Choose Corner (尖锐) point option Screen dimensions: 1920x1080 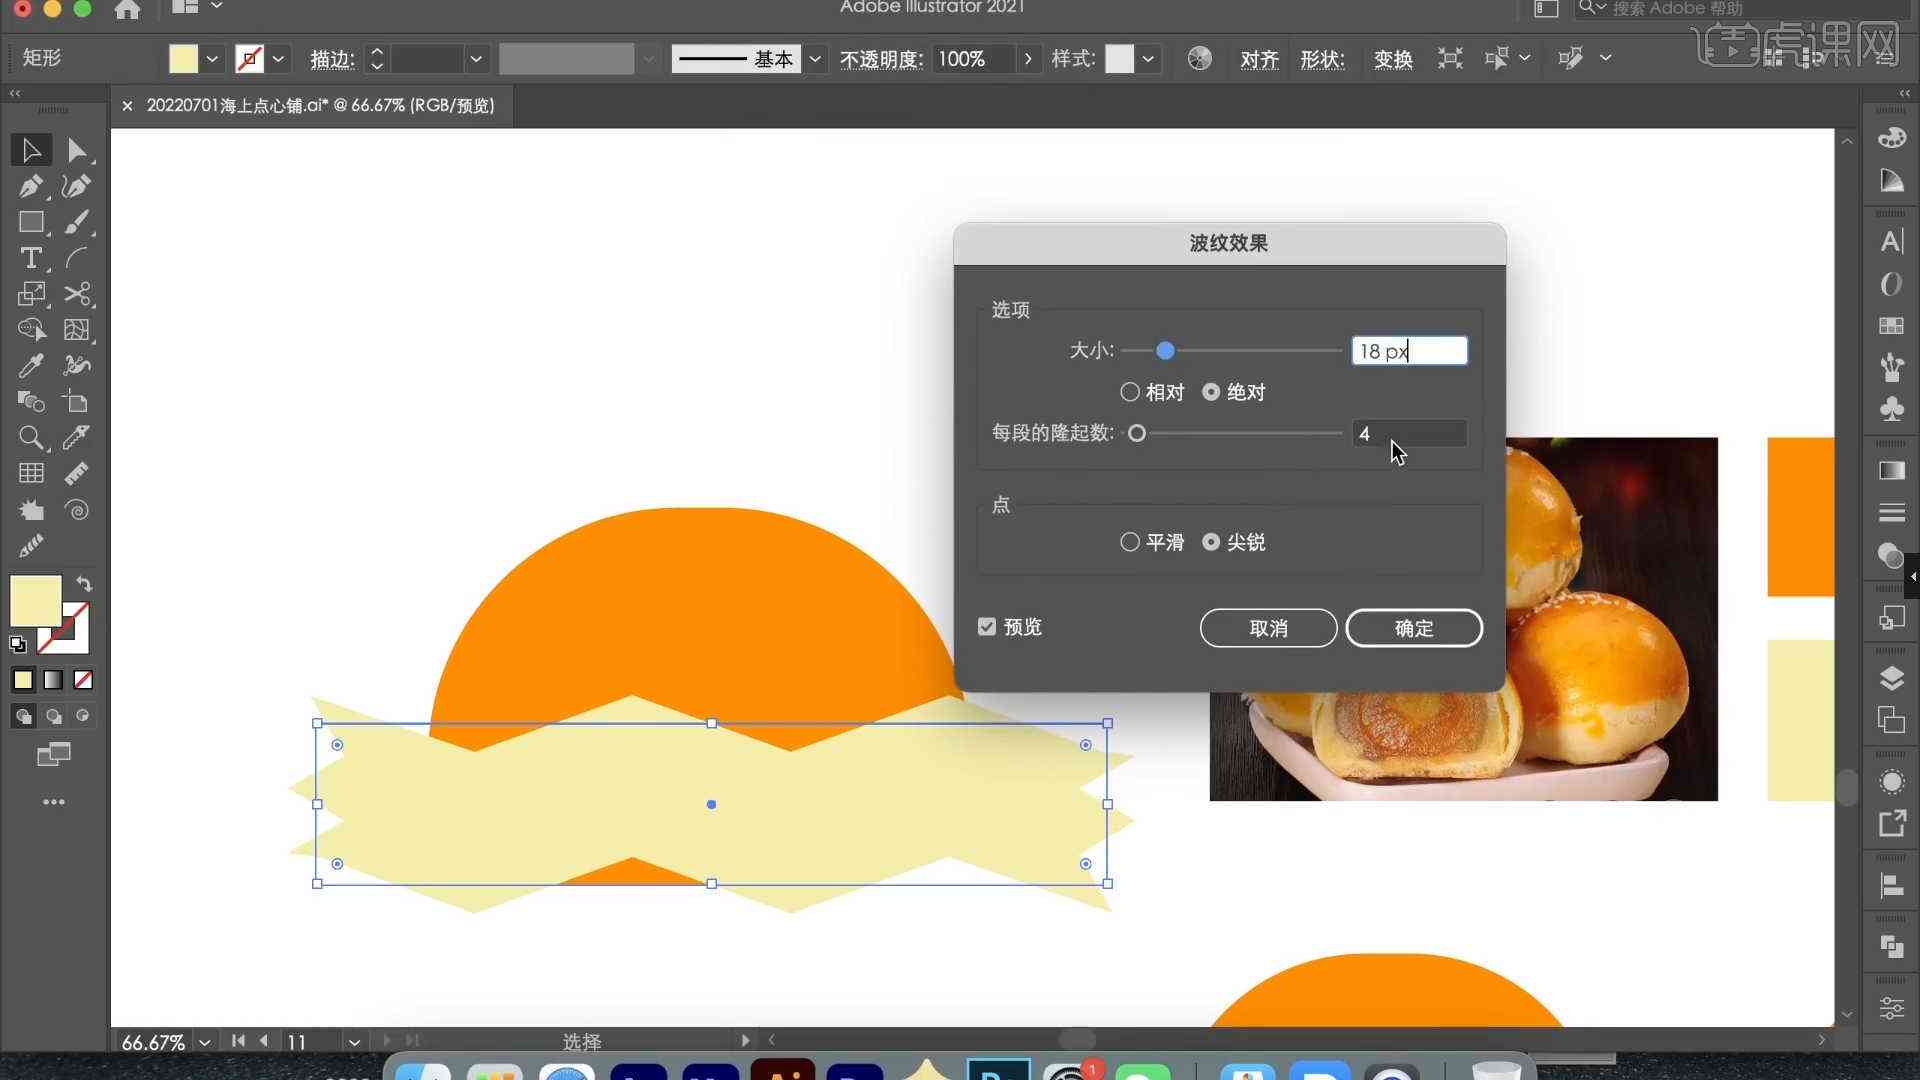coord(1211,542)
